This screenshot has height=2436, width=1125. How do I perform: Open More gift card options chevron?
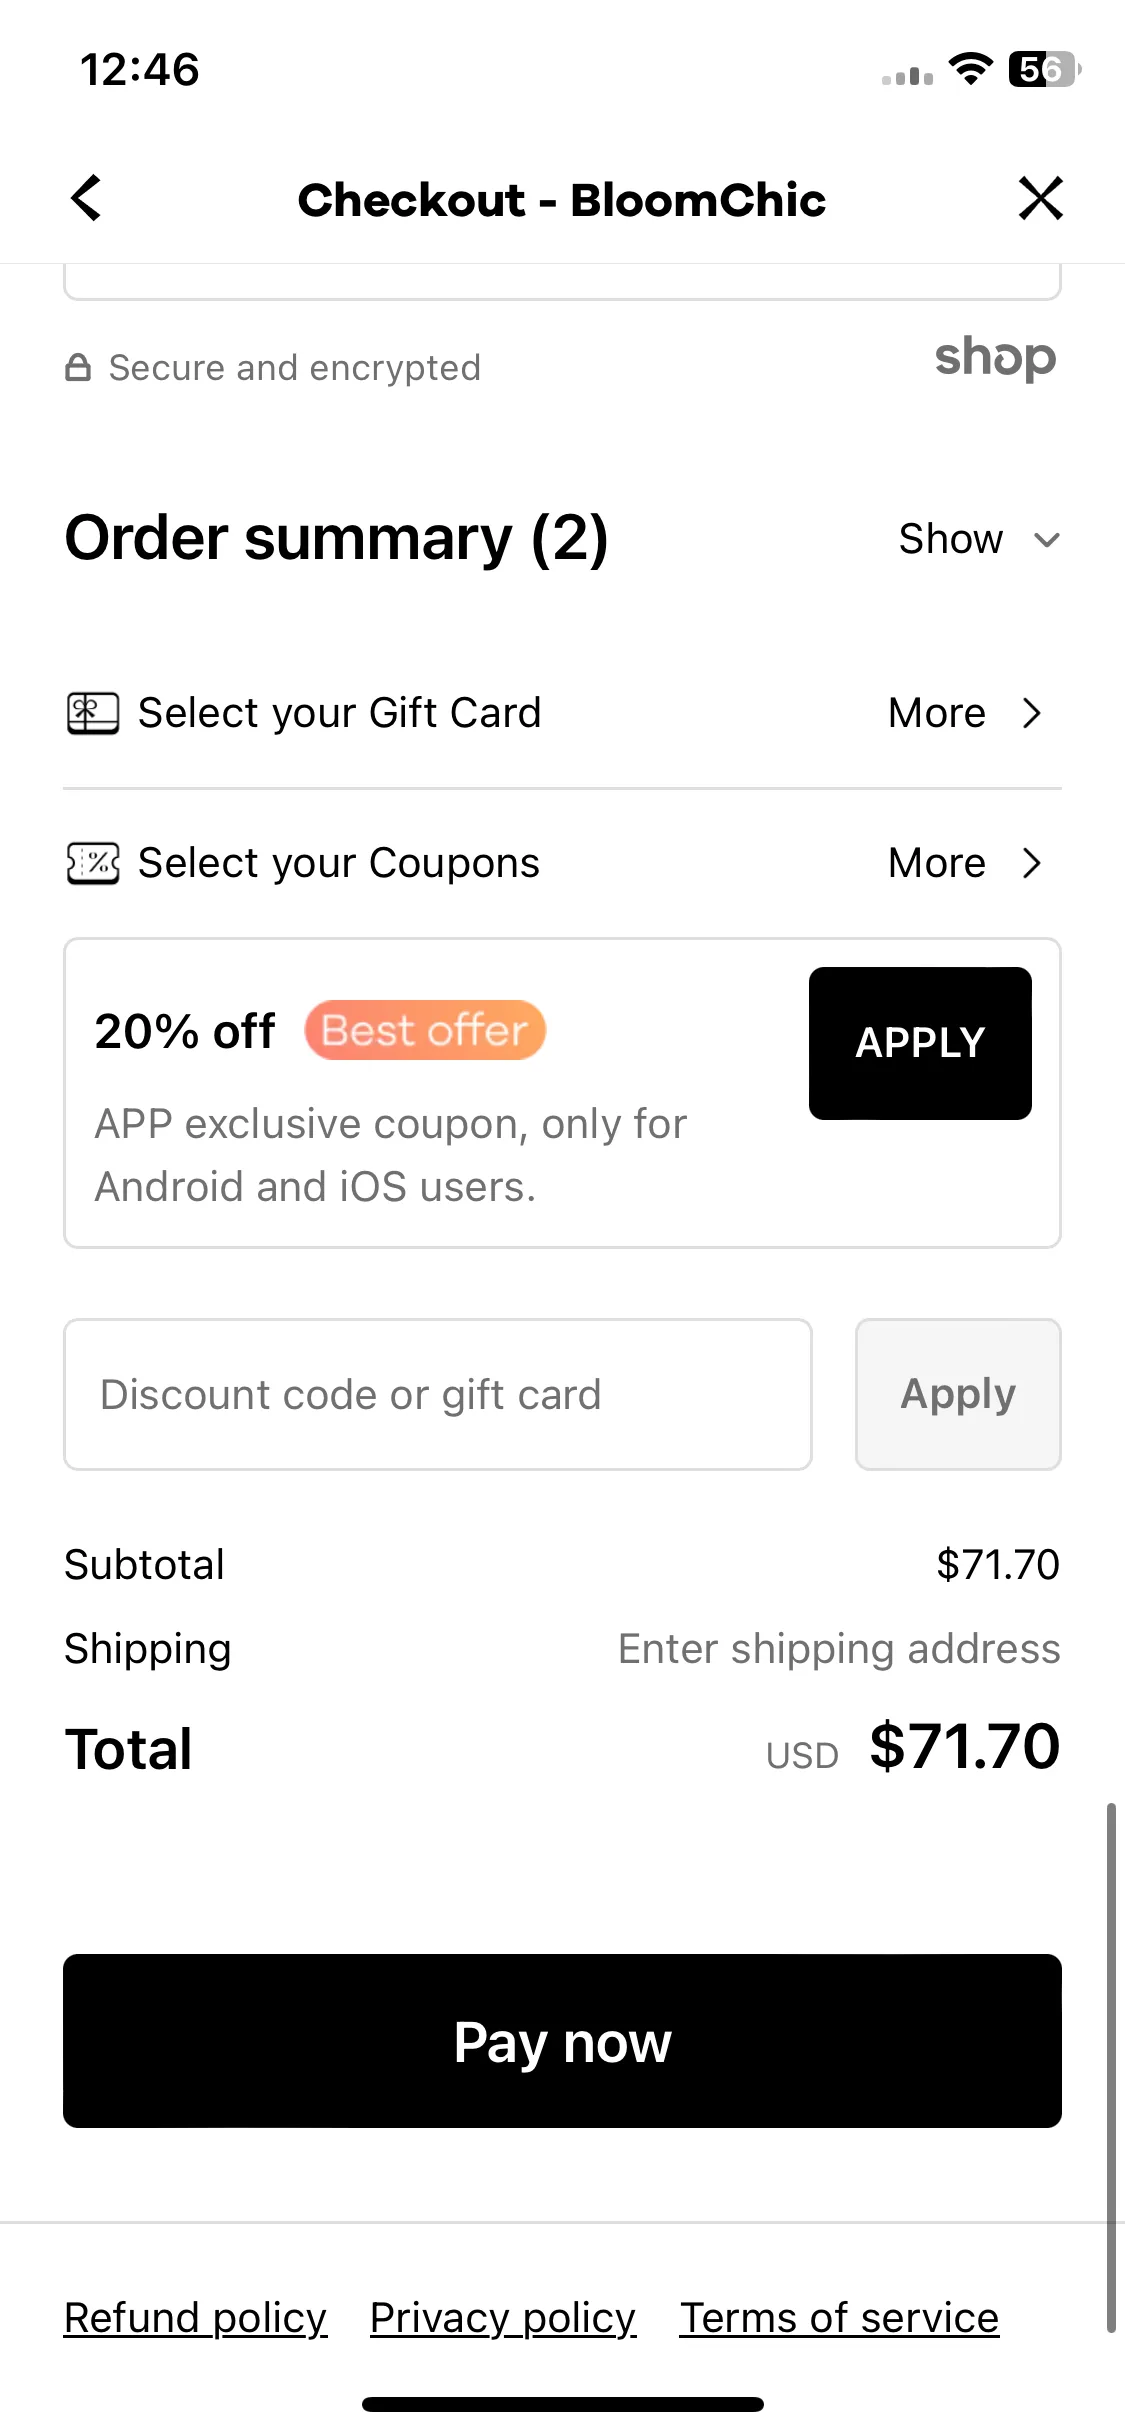[x=1033, y=713]
